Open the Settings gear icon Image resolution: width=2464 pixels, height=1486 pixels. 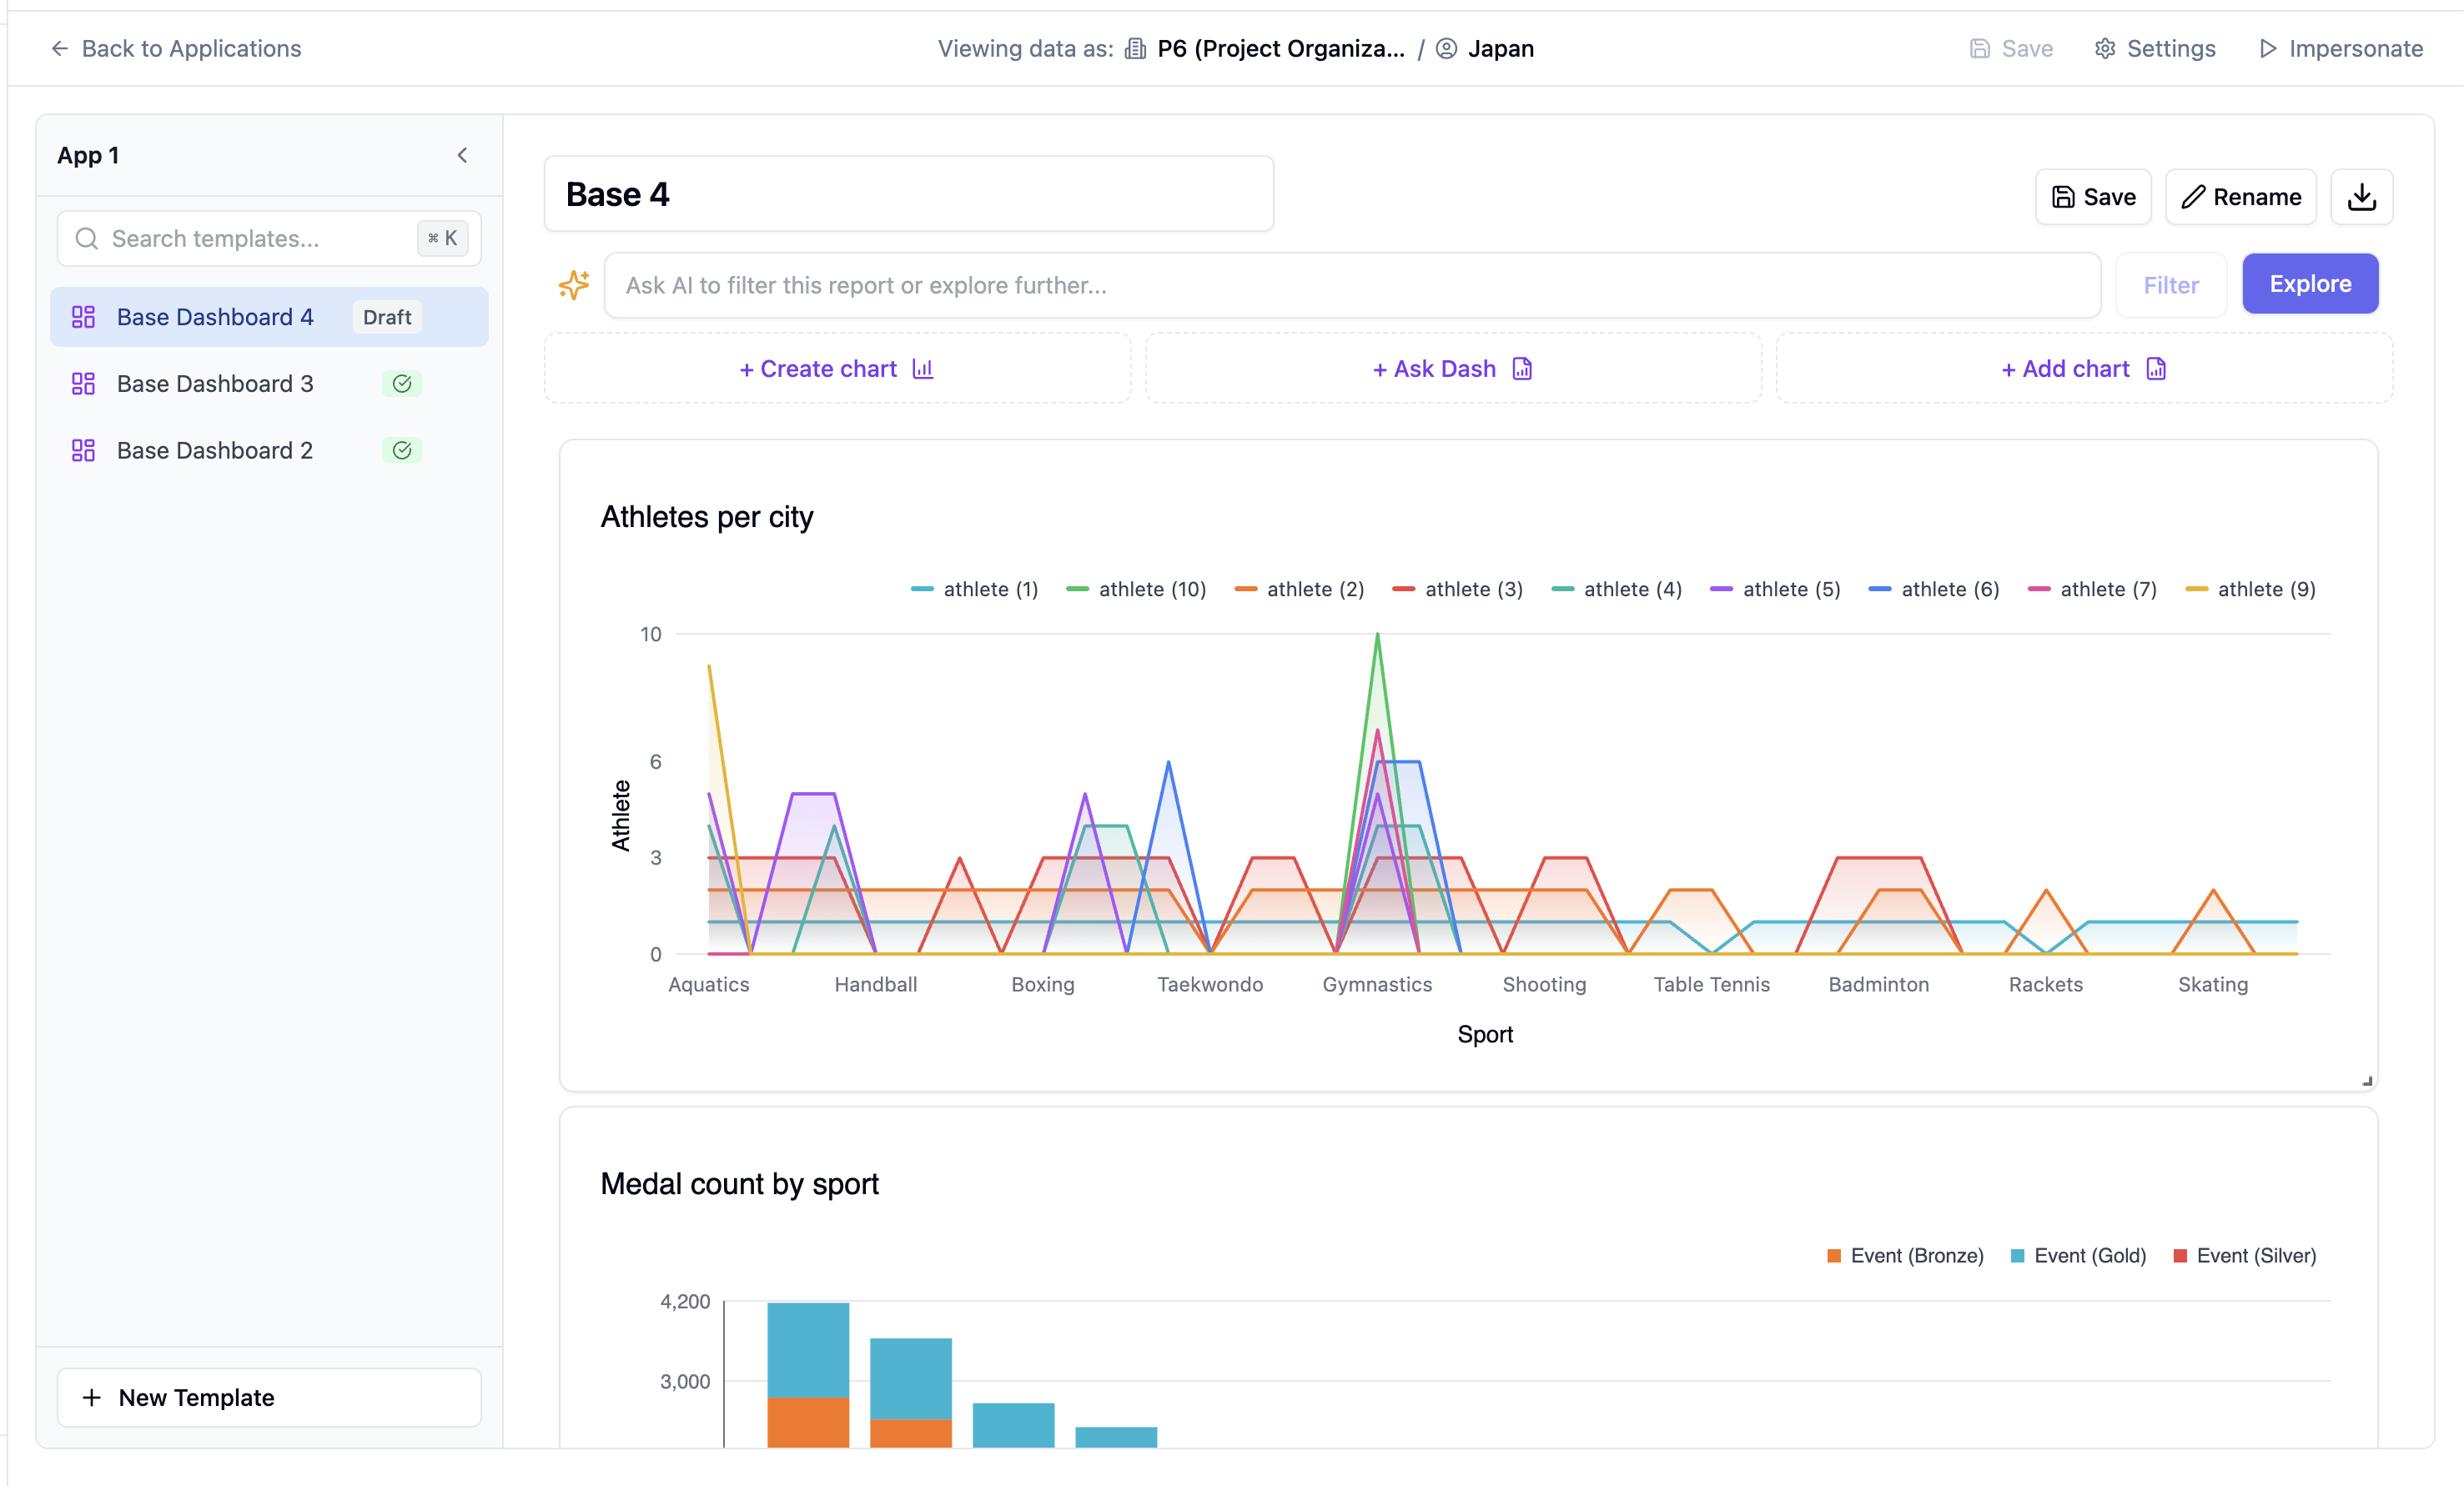pos(2106,48)
